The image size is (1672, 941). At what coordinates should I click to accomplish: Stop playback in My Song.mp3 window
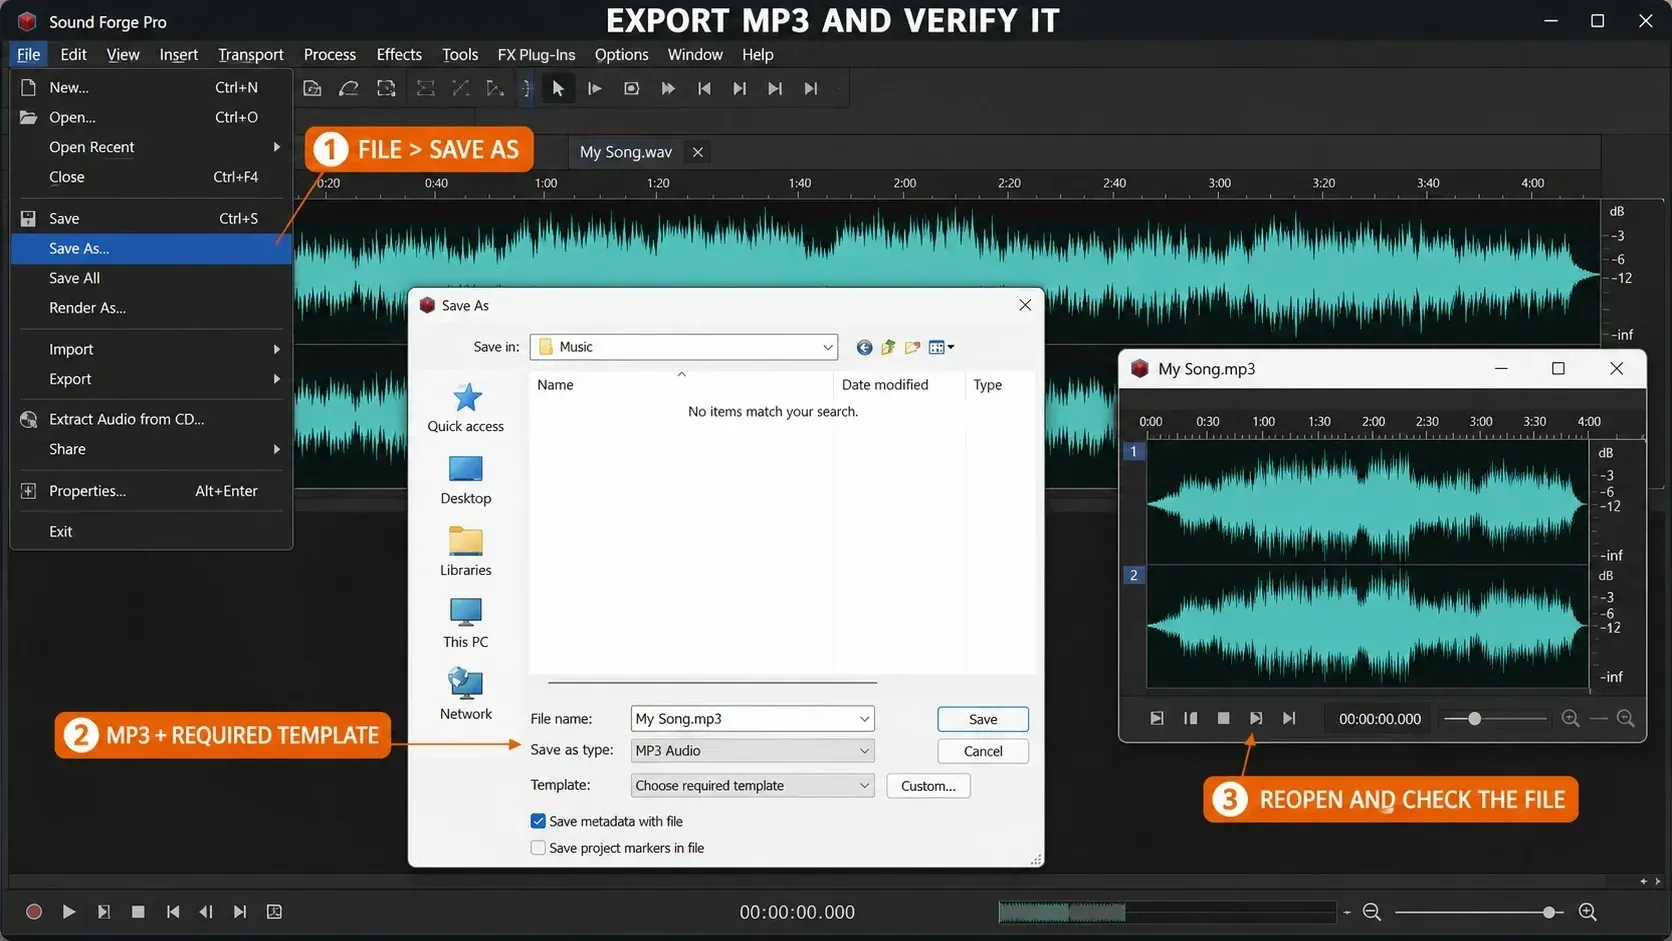[x=1223, y=719]
